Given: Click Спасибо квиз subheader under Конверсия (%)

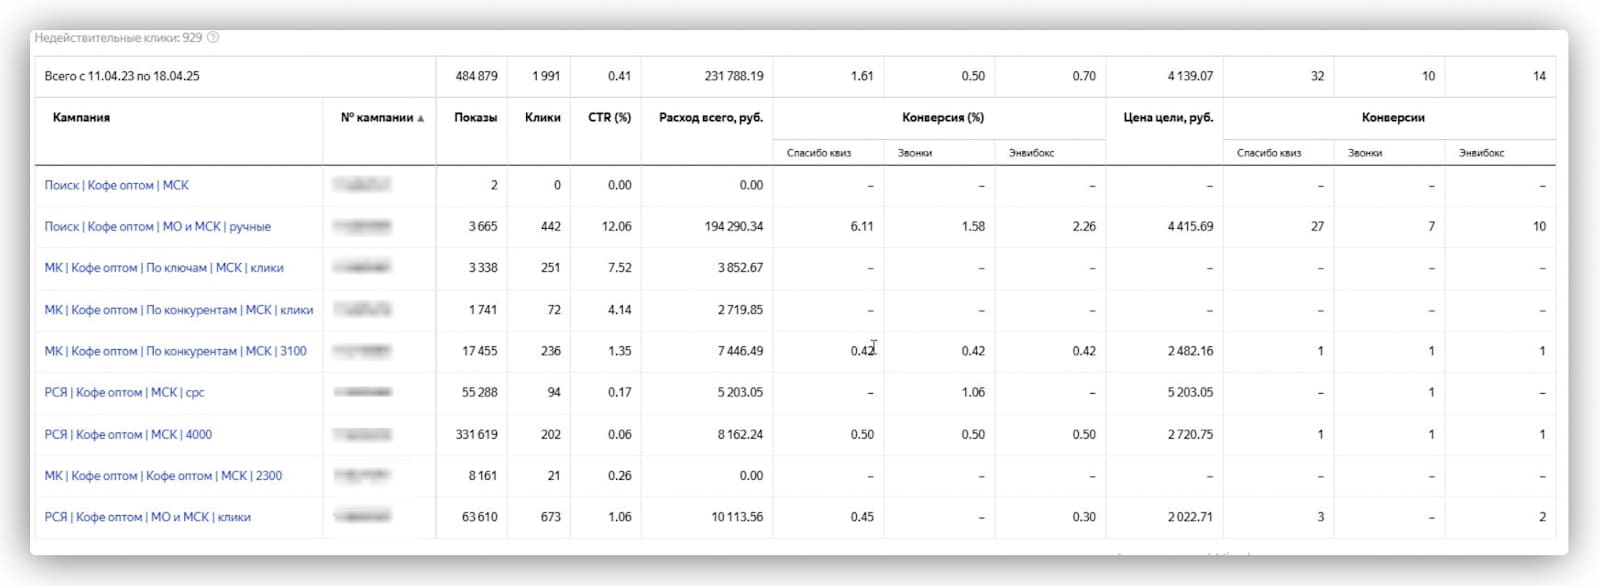Looking at the screenshot, I should (x=819, y=153).
